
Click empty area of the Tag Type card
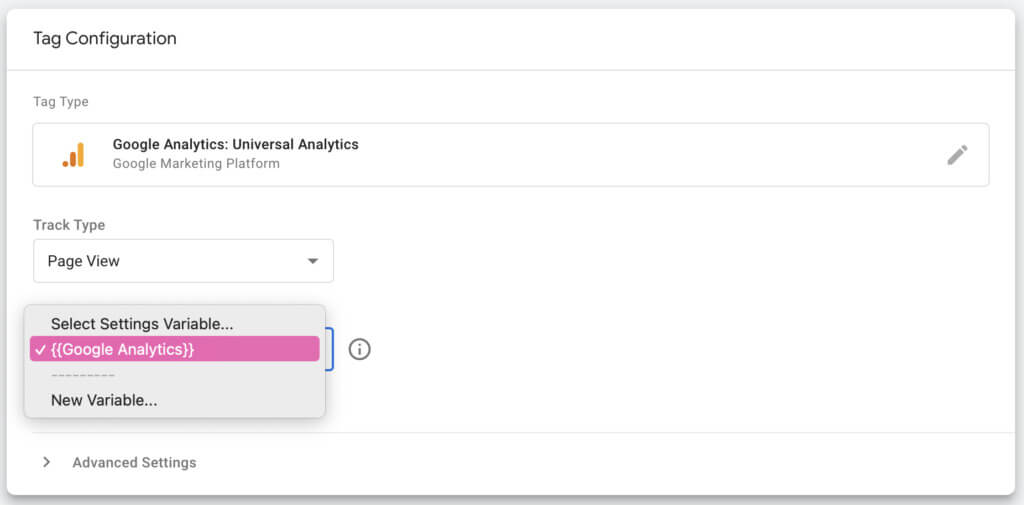(650, 155)
